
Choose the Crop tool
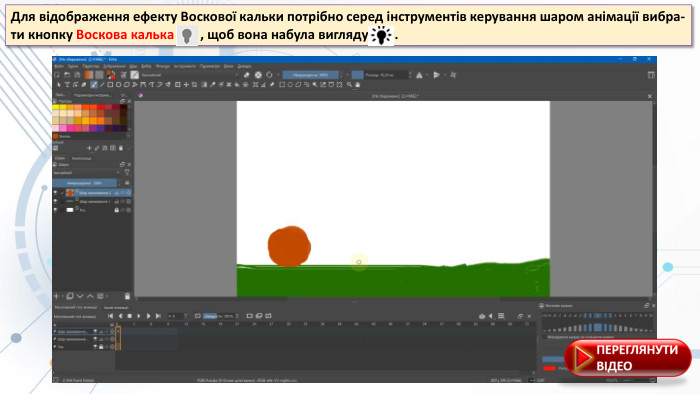(x=194, y=85)
